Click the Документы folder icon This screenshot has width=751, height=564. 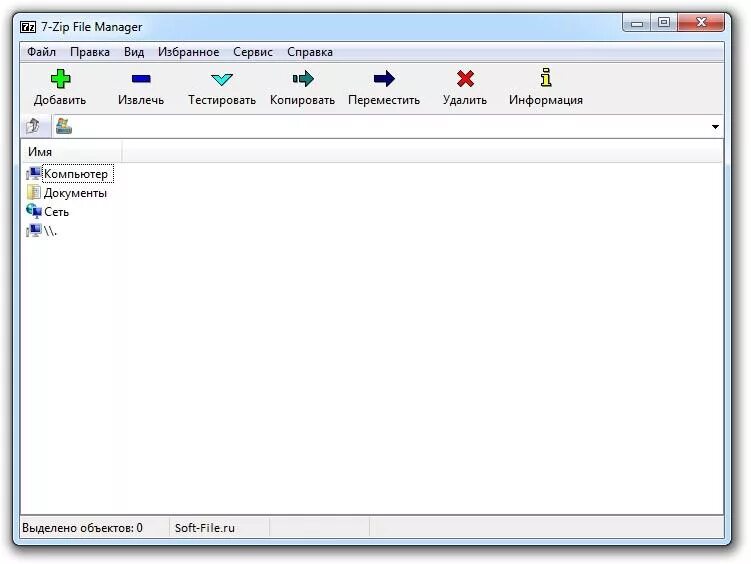pyautogui.click(x=34, y=192)
